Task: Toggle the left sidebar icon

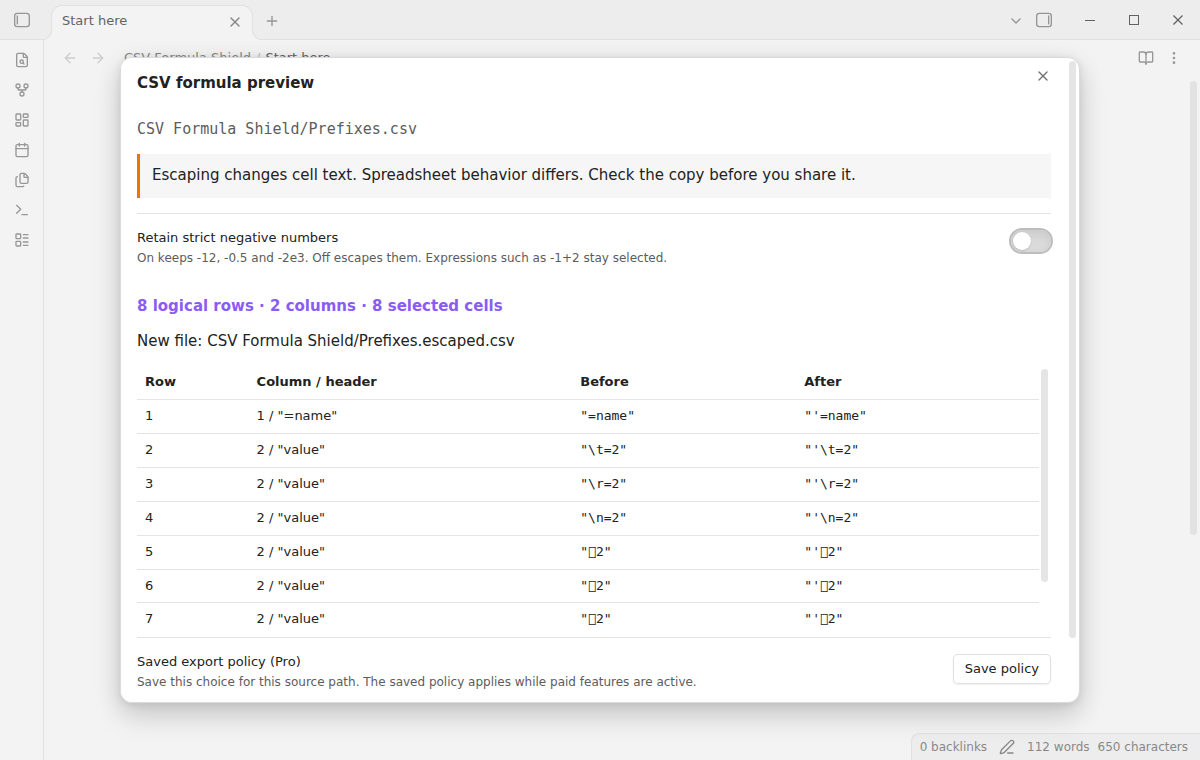Action: point(22,20)
